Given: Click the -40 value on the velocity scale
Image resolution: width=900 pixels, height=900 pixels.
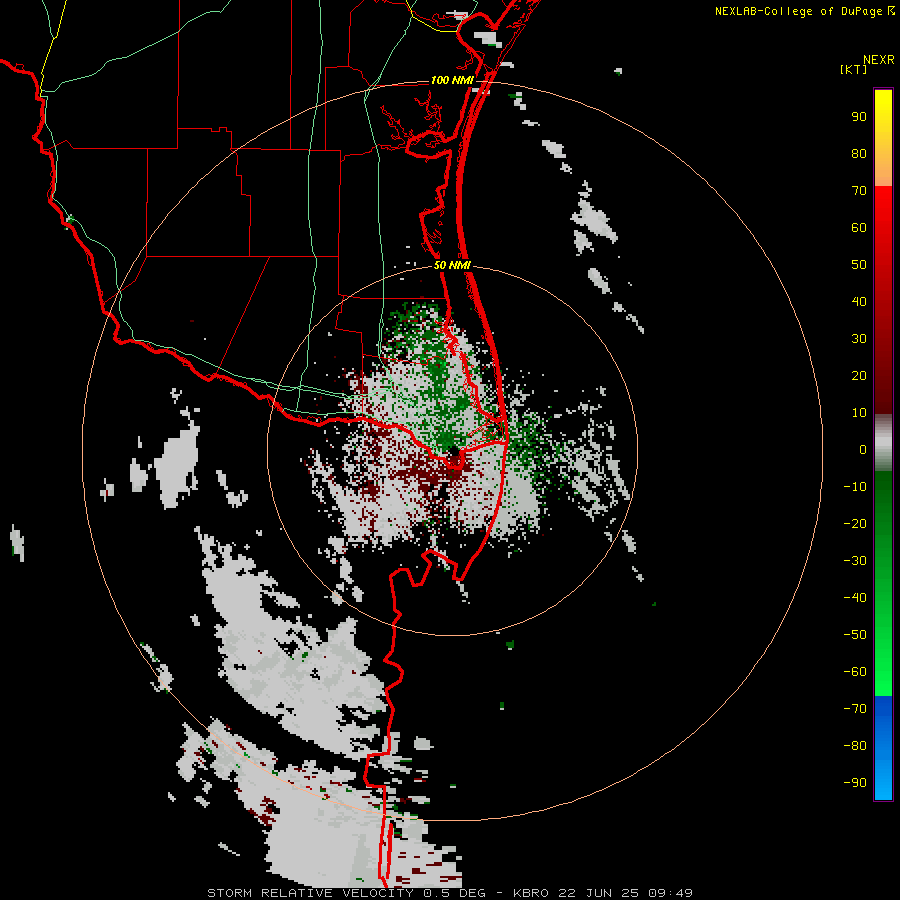Looking at the screenshot, I should [855, 598].
